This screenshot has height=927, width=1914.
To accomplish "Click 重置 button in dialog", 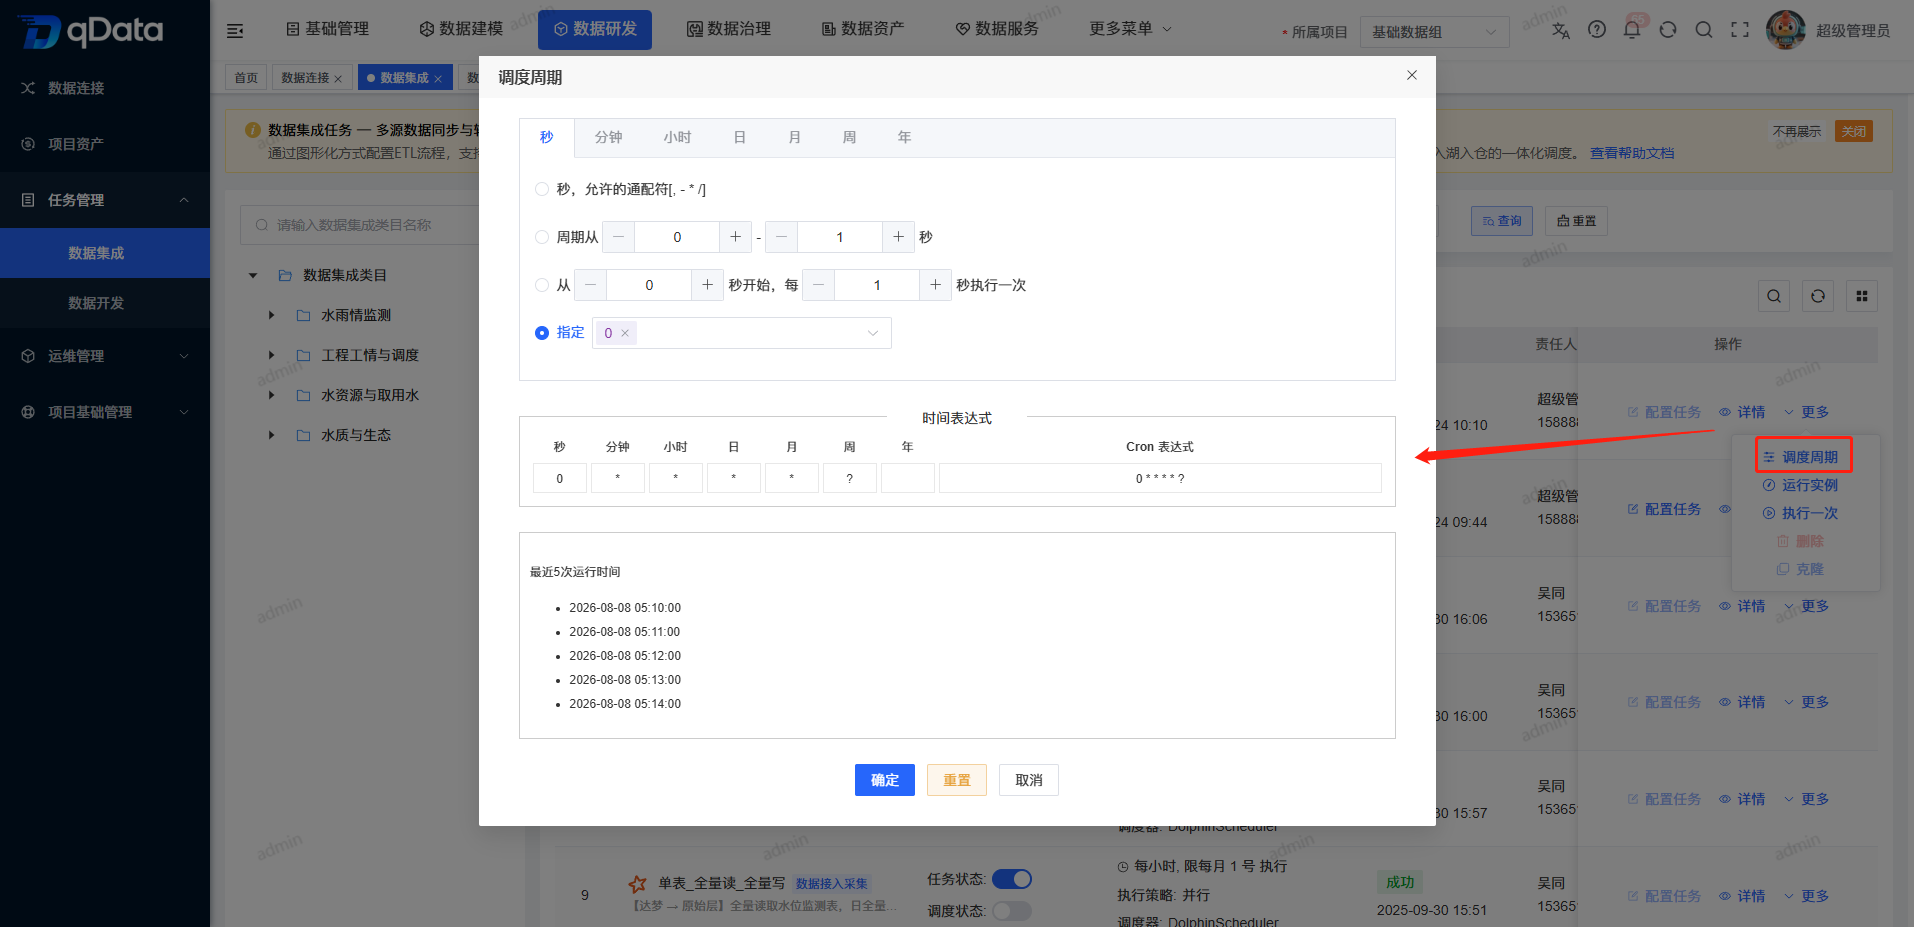I will tap(957, 780).
